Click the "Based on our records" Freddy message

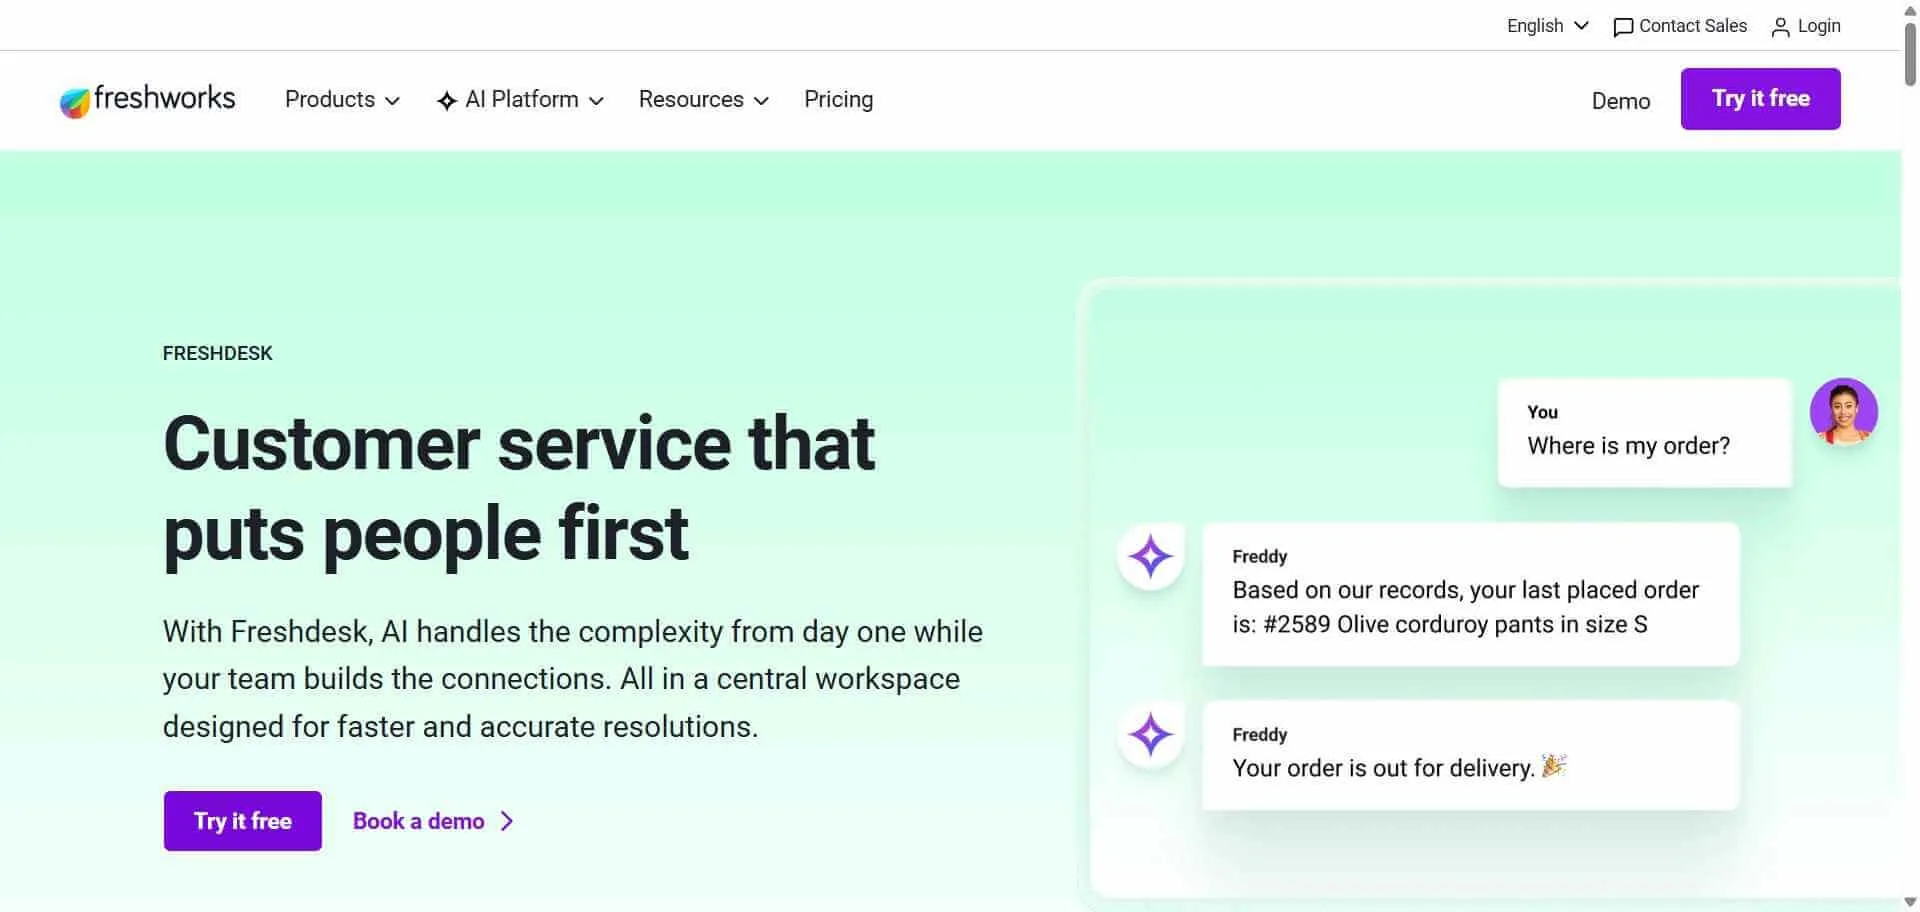tap(1470, 594)
